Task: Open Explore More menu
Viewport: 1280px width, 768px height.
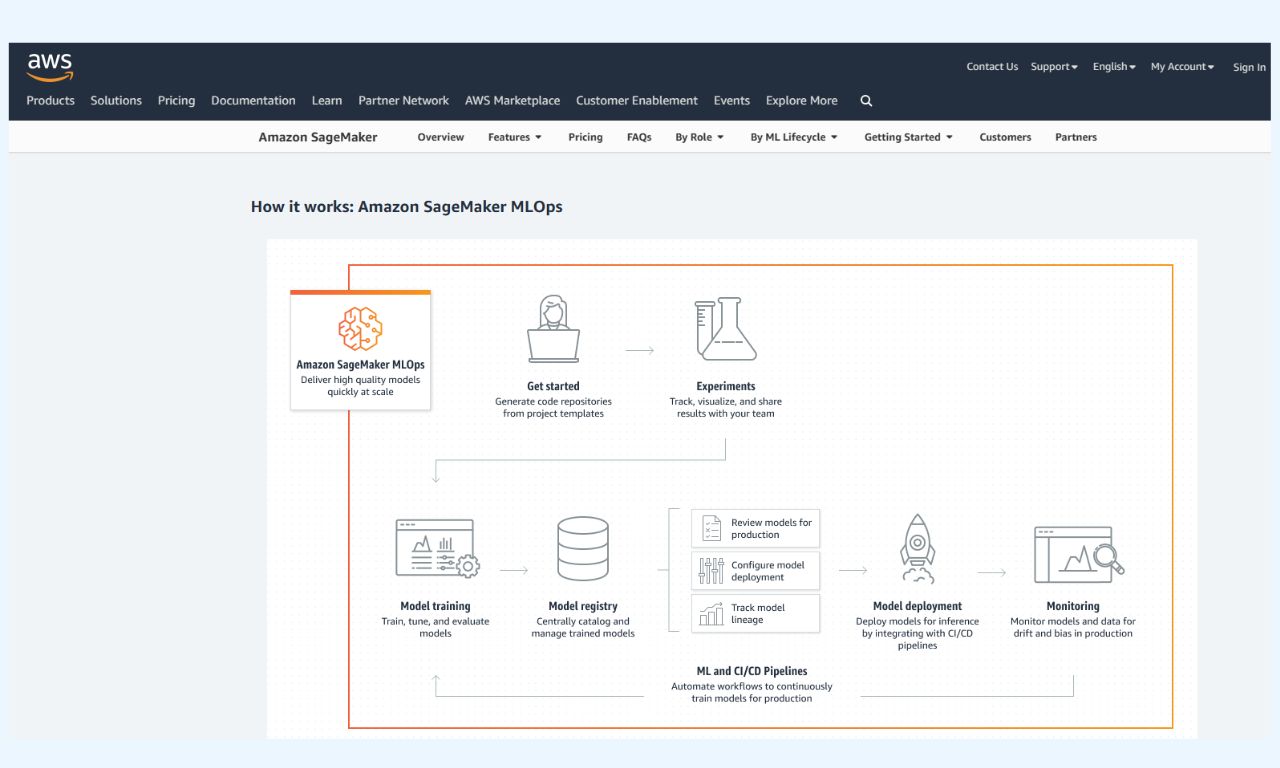Action: (802, 101)
